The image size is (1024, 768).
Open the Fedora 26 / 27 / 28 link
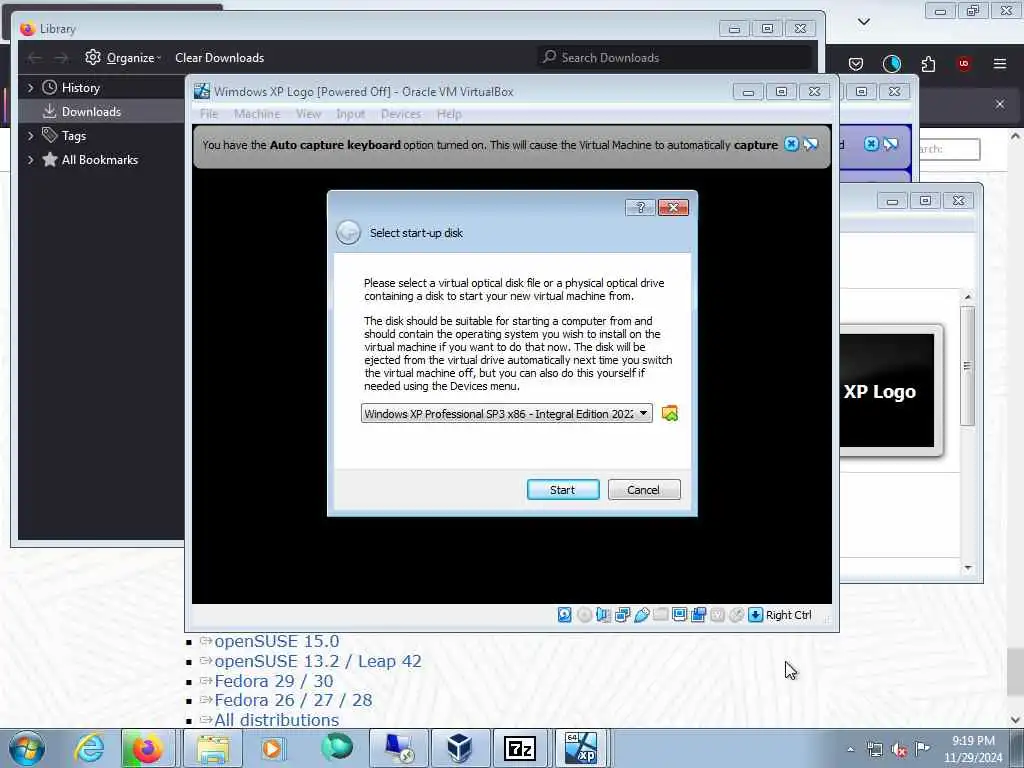[293, 700]
